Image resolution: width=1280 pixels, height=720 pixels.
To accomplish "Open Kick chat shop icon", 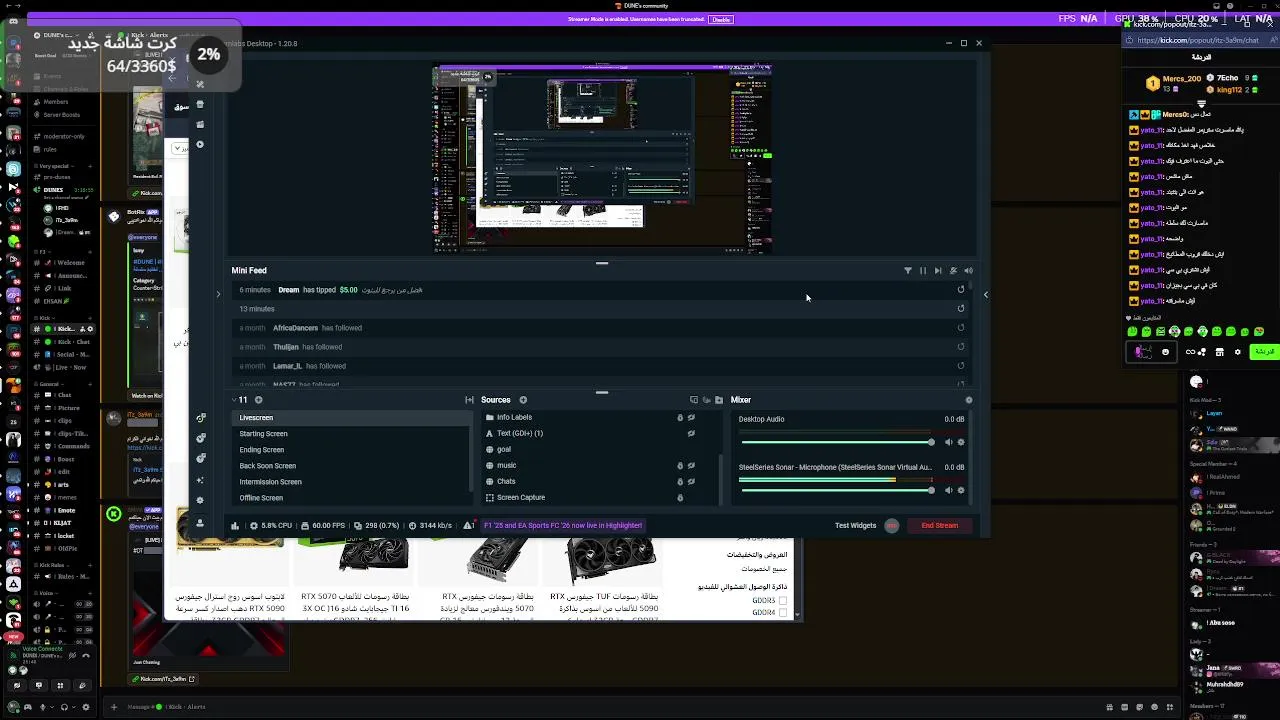I will tap(1219, 352).
